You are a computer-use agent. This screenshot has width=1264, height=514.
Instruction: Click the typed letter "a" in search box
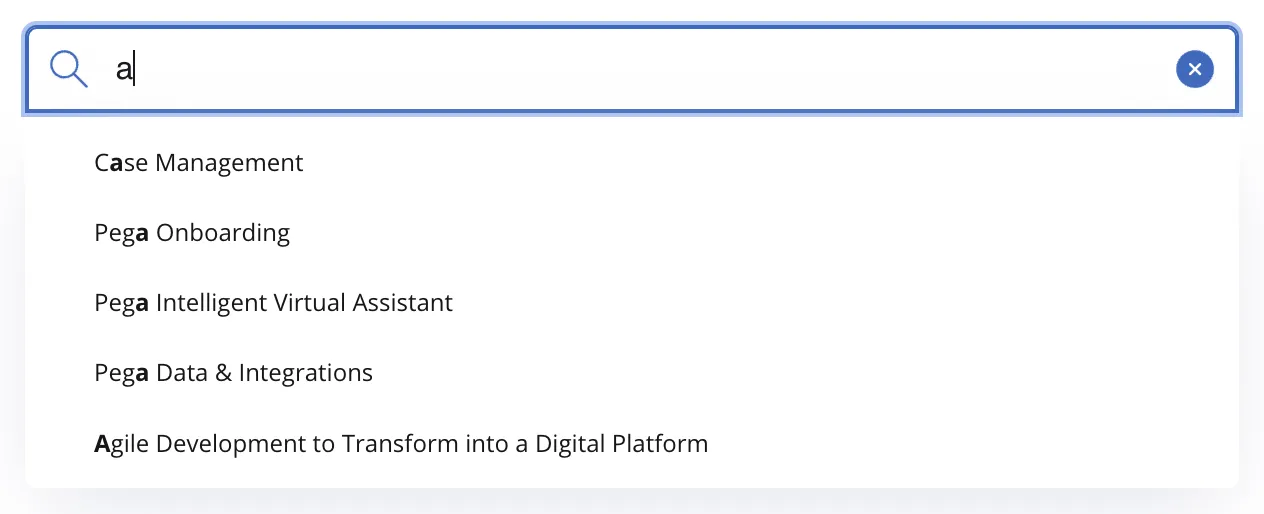point(124,70)
